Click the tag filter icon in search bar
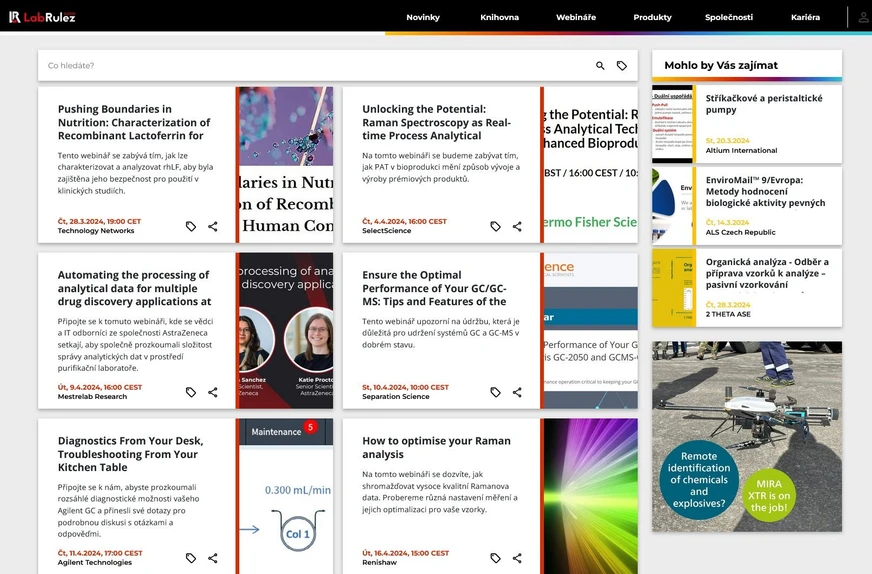 tap(622, 66)
